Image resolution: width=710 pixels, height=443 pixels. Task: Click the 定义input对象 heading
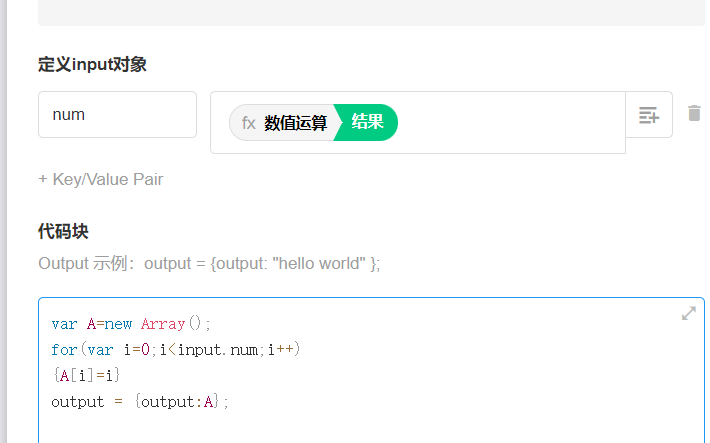click(x=93, y=65)
